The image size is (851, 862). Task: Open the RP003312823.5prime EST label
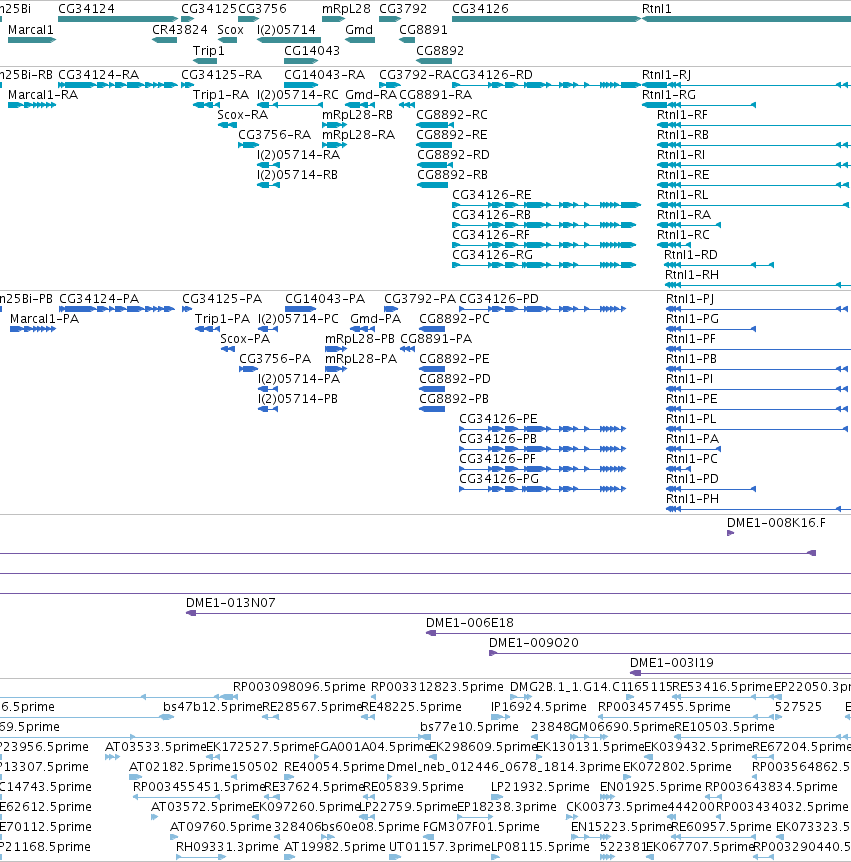437,687
